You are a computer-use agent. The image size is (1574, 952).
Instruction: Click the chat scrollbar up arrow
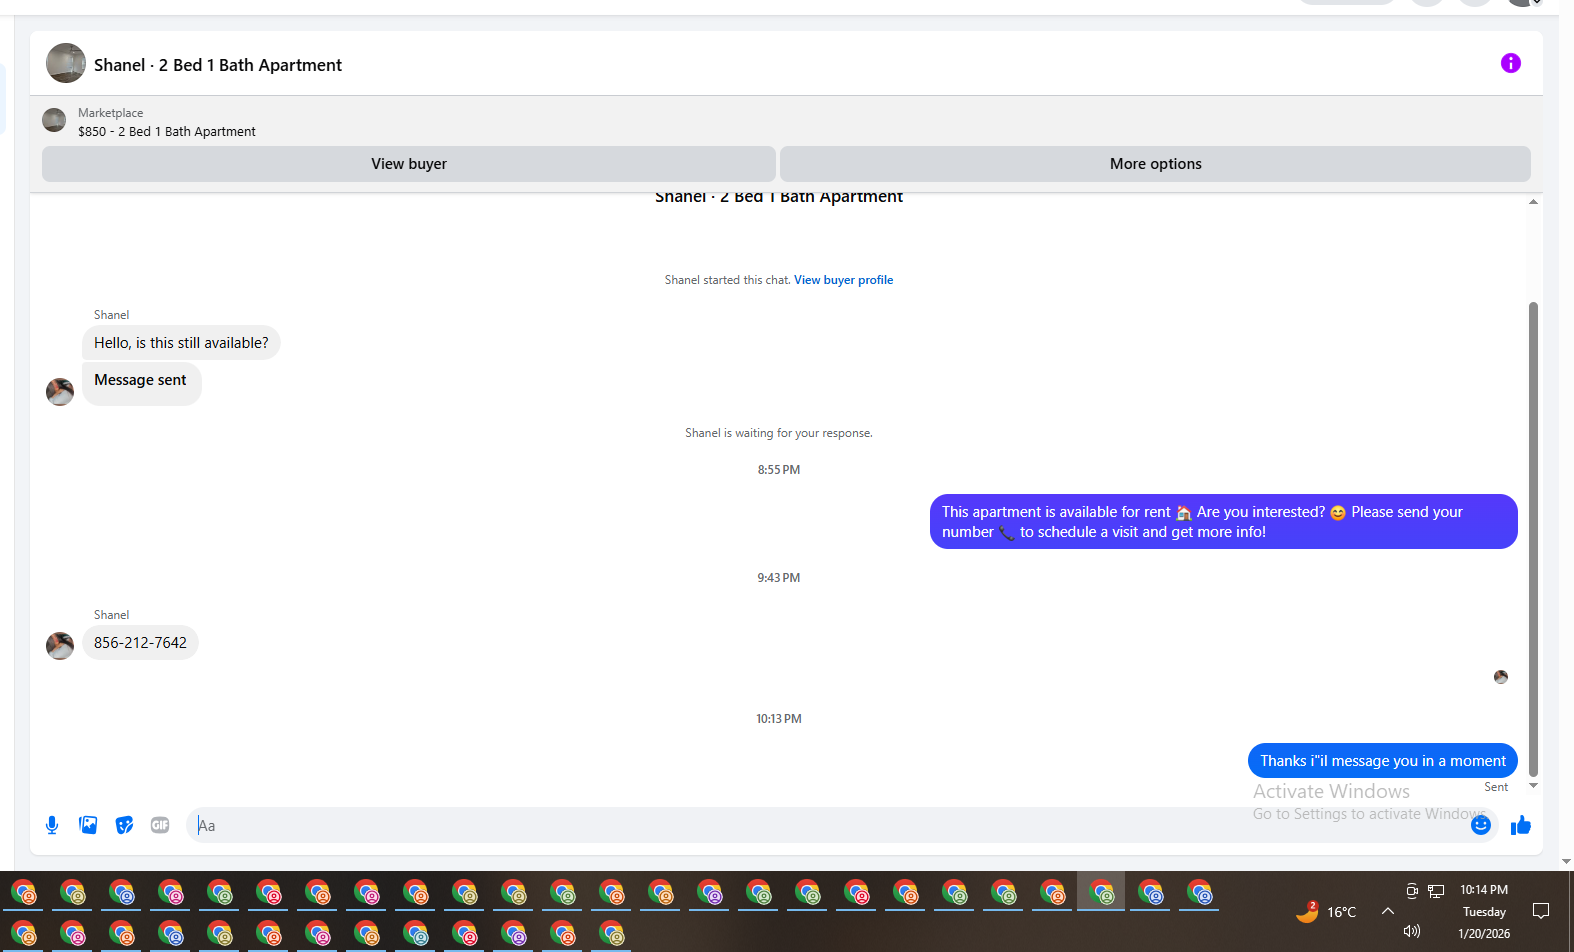(x=1533, y=202)
